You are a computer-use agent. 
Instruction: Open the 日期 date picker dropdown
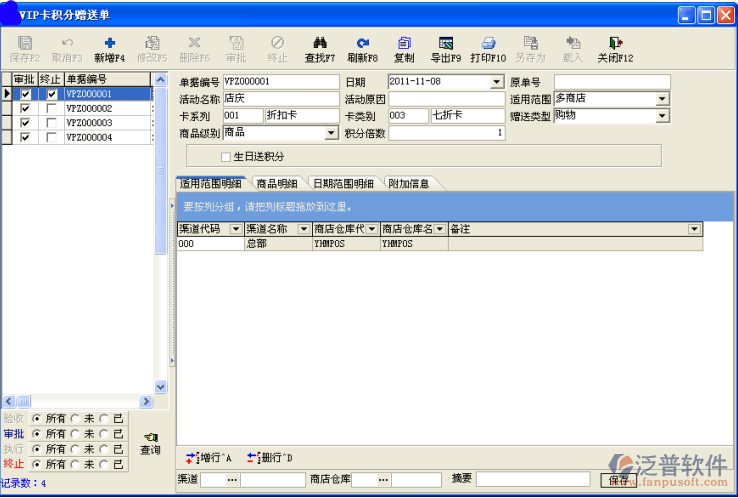tap(498, 82)
